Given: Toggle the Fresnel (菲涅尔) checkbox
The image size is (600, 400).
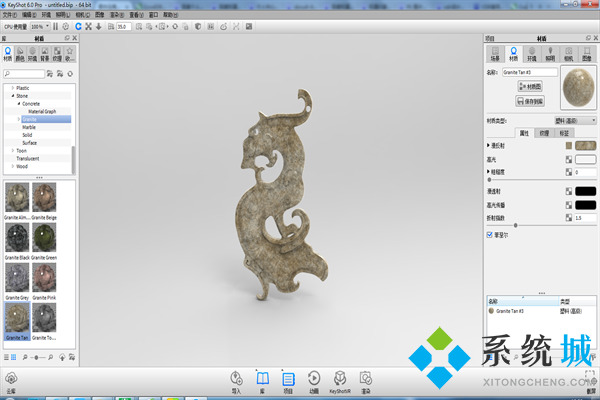Looking at the screenshot, I should click(488, 236).
